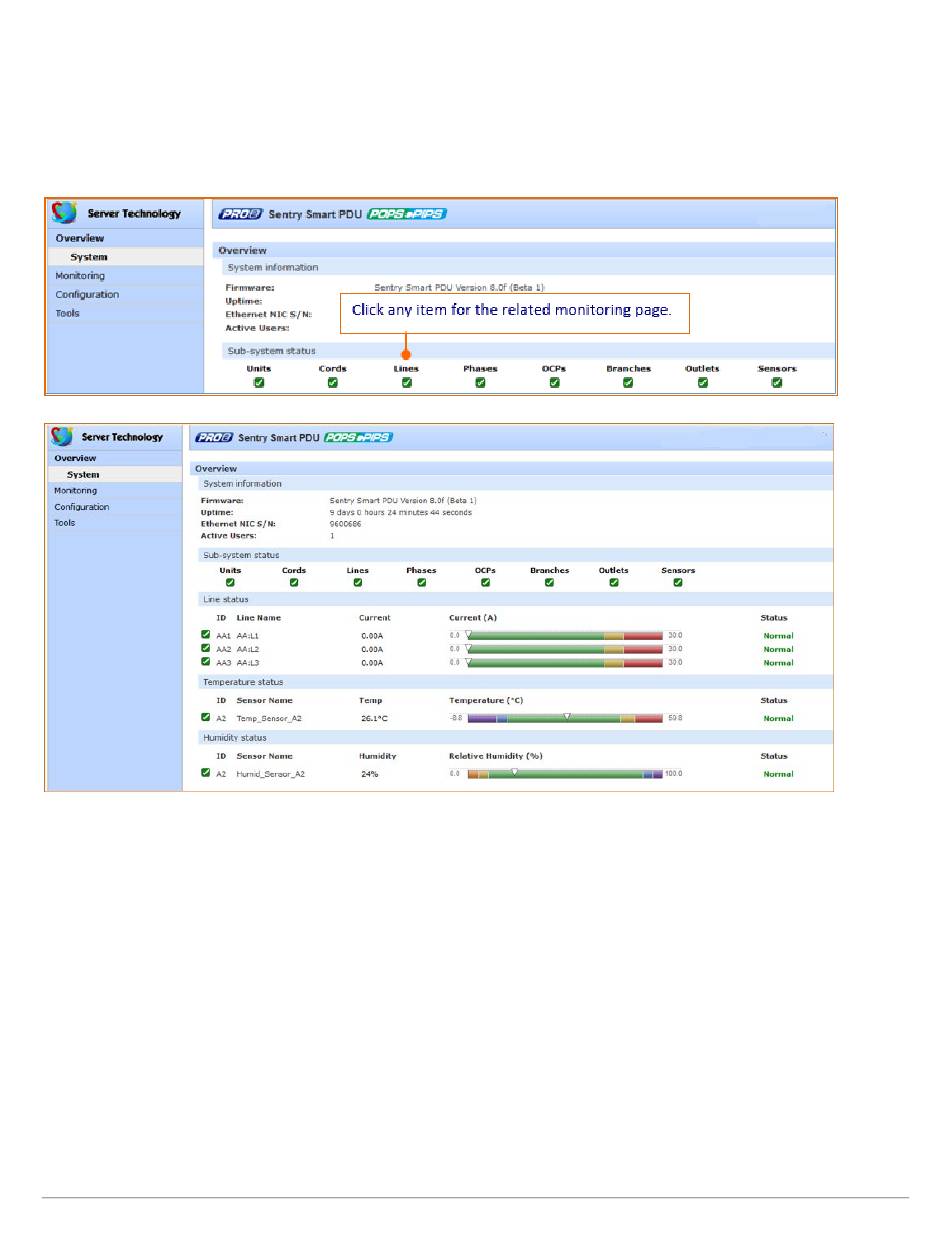Open Overview menu in callout screenshot
This screenshot has height=1254, width=950.
pyautogui.click(x=125, y=238)
